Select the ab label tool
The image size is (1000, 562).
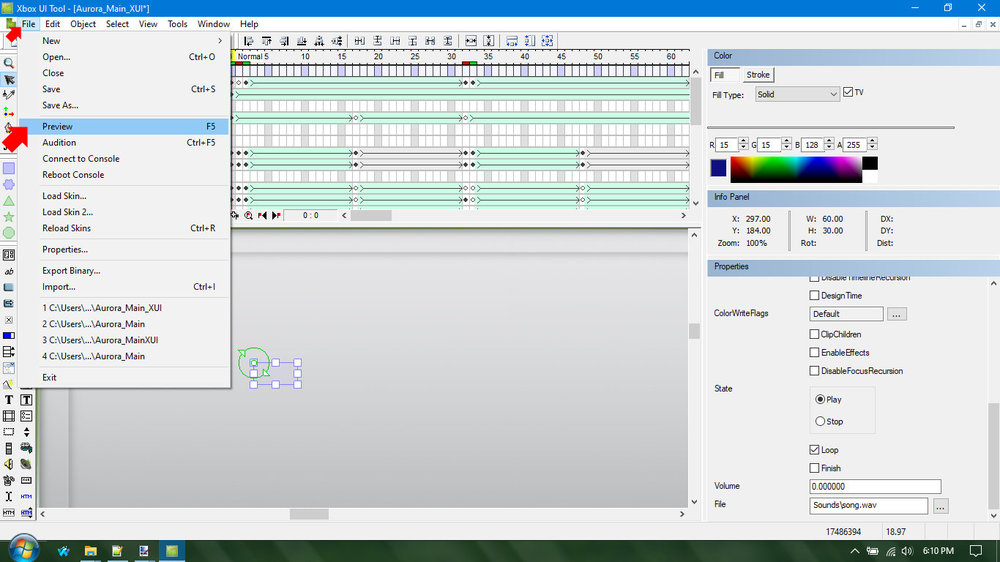9,271
